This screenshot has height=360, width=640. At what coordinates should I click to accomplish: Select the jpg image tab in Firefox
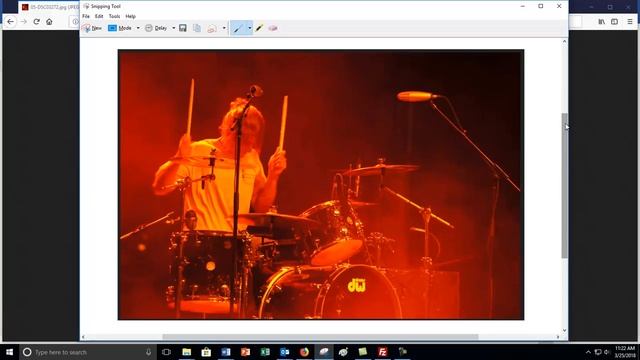[49, 7]
